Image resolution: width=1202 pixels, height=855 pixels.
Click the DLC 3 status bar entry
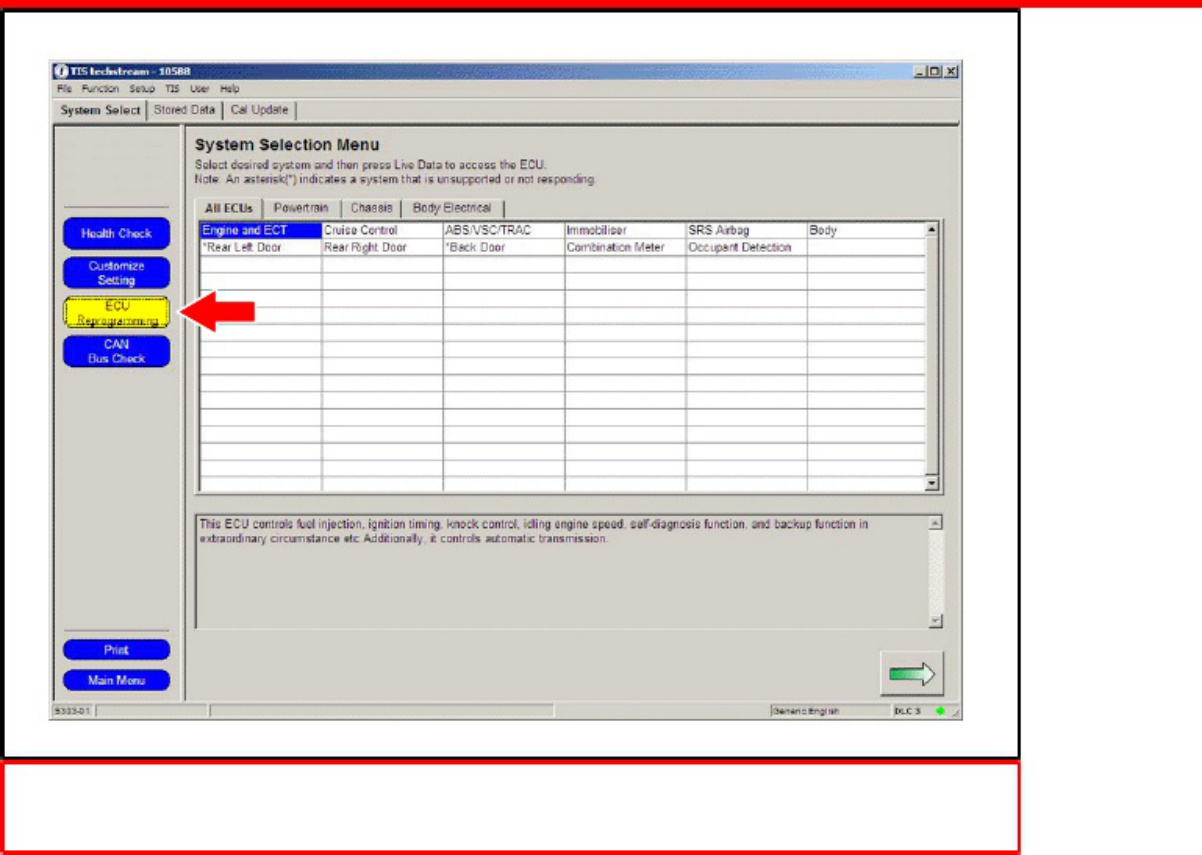(908, 711)
